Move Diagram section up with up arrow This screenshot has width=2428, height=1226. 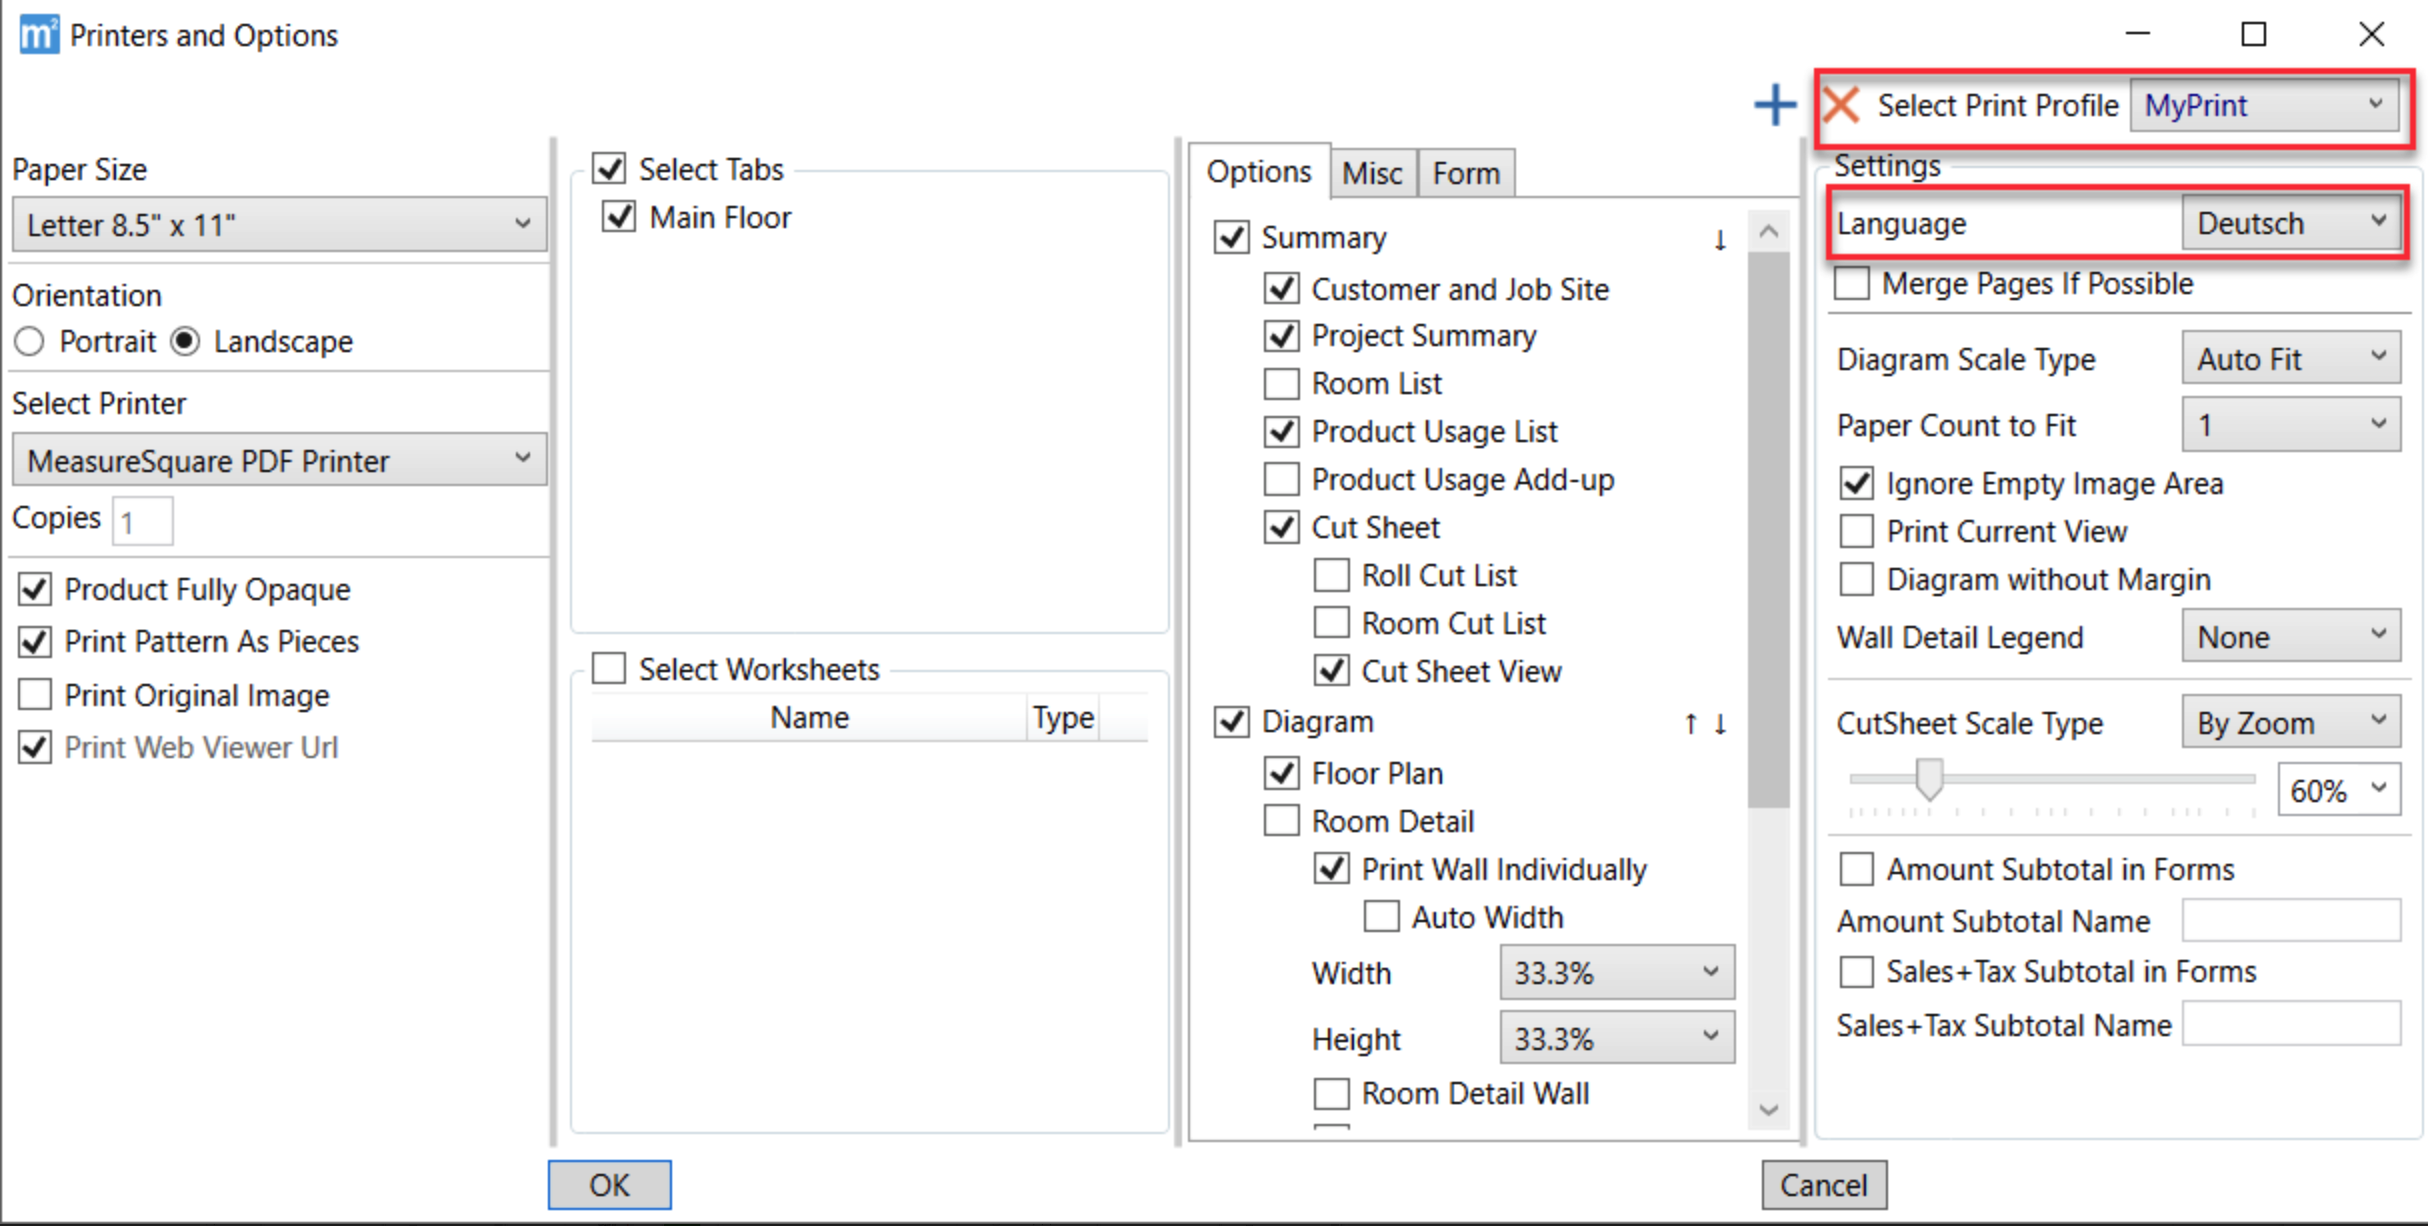click(1690, 723)
